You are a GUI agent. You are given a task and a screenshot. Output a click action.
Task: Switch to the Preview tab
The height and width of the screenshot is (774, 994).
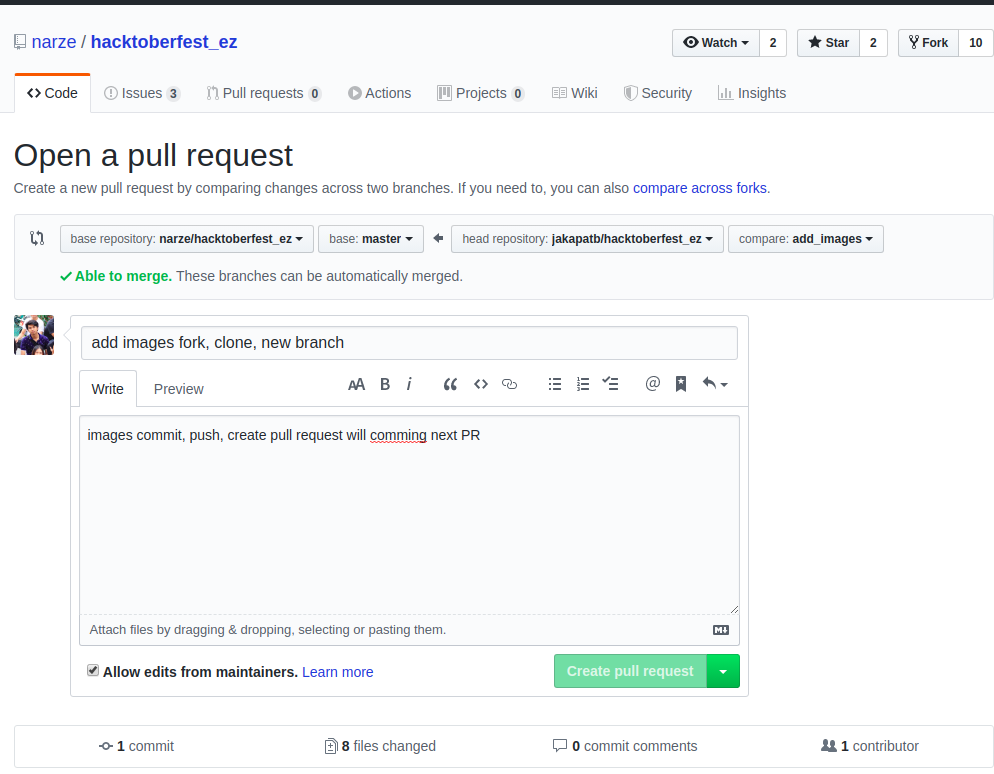click(178, 389)
